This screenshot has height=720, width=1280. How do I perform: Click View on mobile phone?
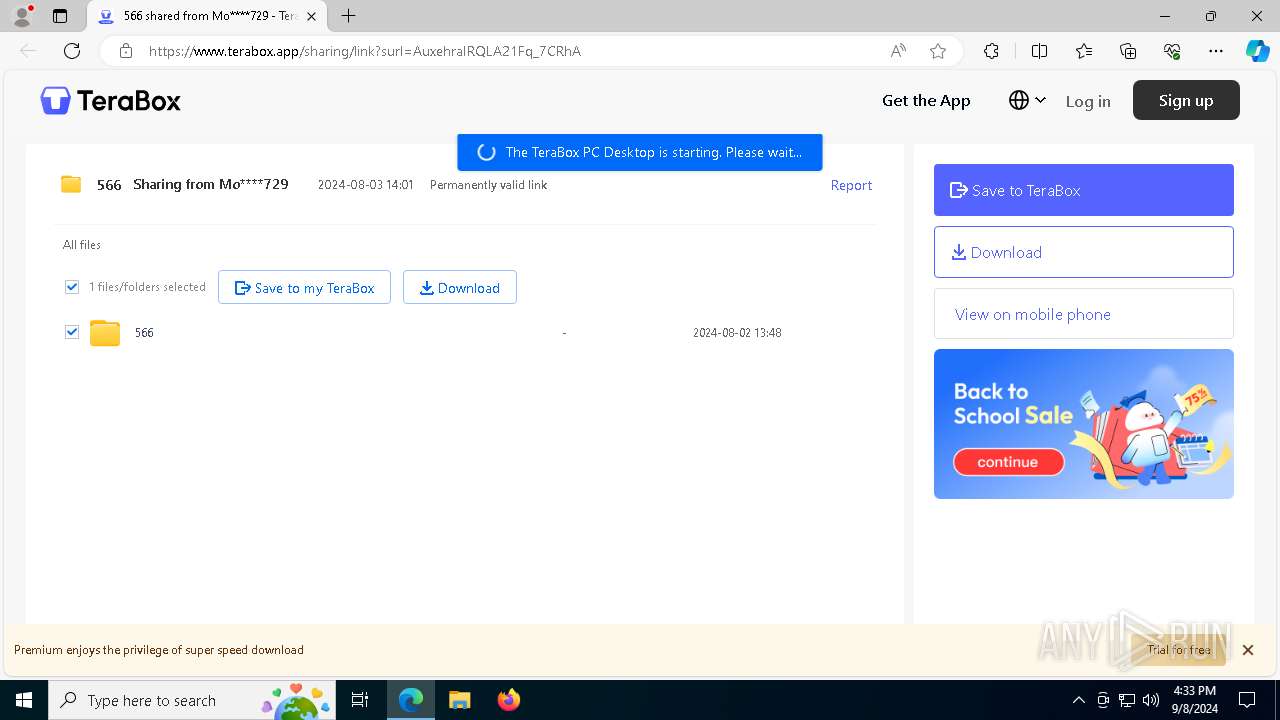1084,314
